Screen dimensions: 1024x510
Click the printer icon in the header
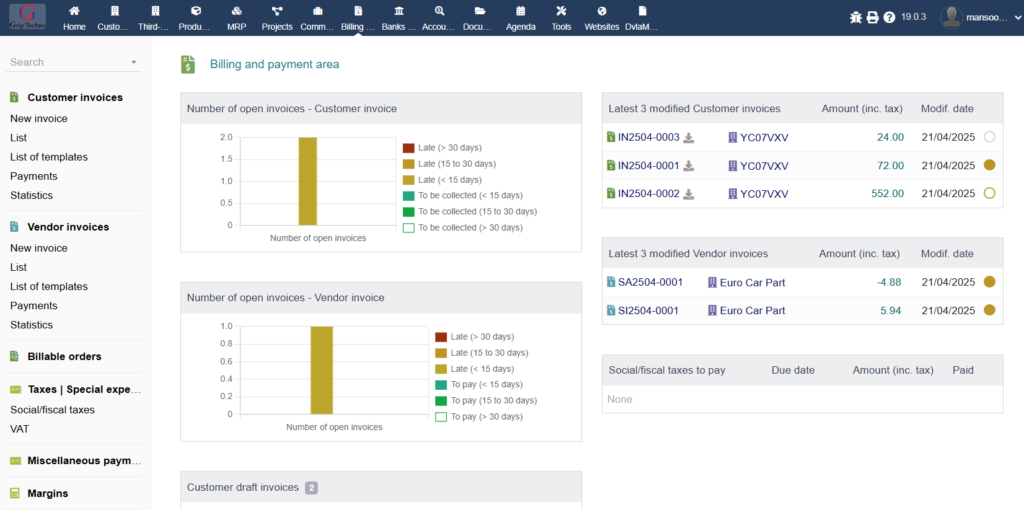click(x=872, y=17)
